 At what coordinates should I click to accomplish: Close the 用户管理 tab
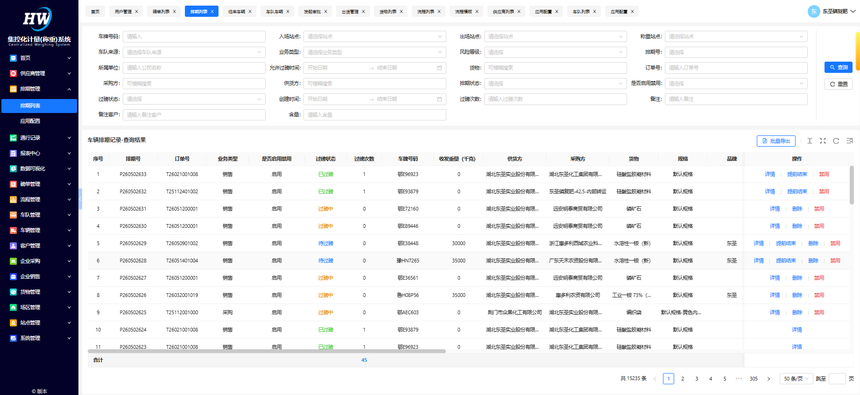pos(137,11)
